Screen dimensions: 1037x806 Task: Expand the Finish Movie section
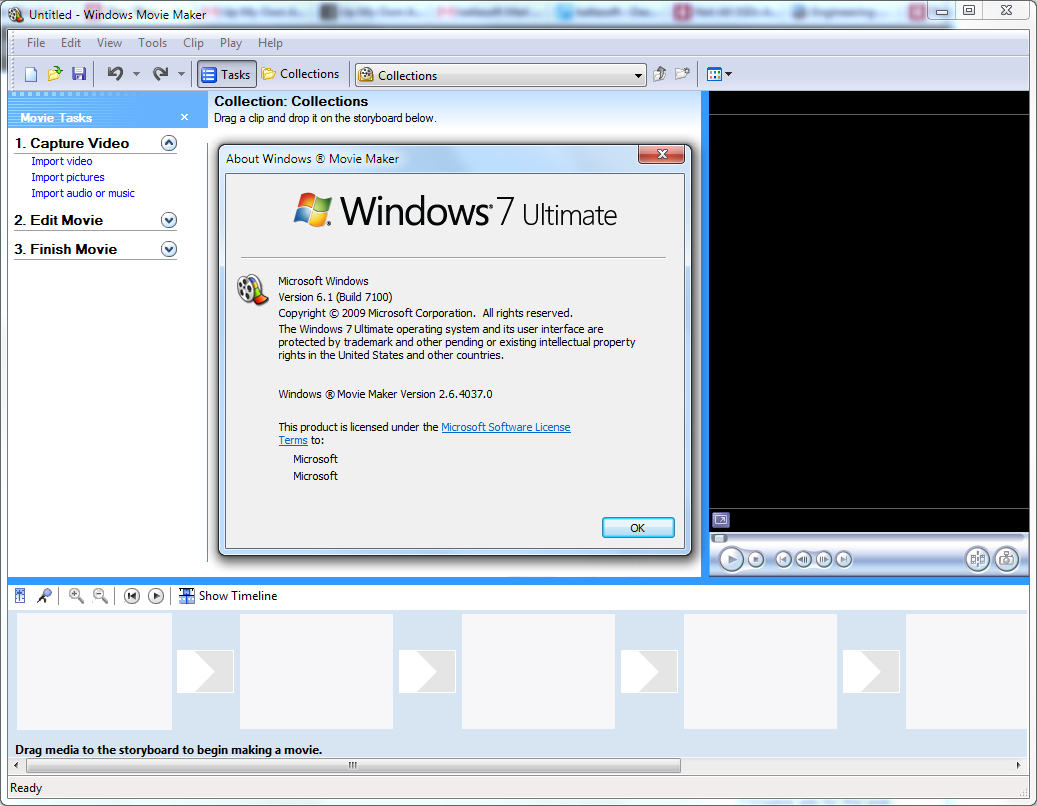[x=169, y=249]
